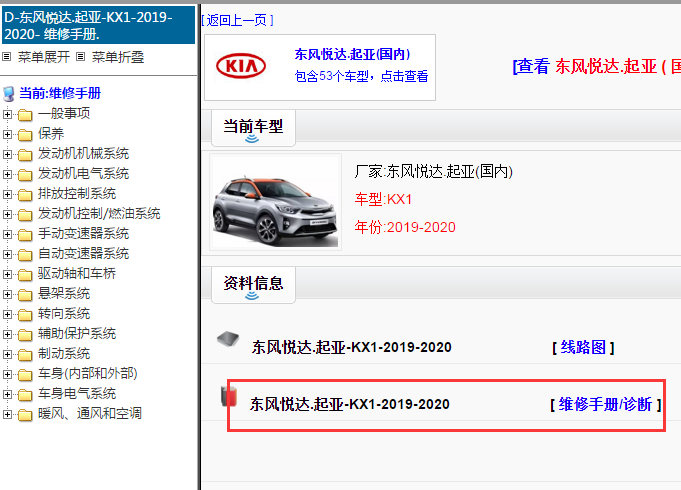Click the folder icon beside 转向系统
Viewport: 681px width, 490px height.
click(25, 315)
